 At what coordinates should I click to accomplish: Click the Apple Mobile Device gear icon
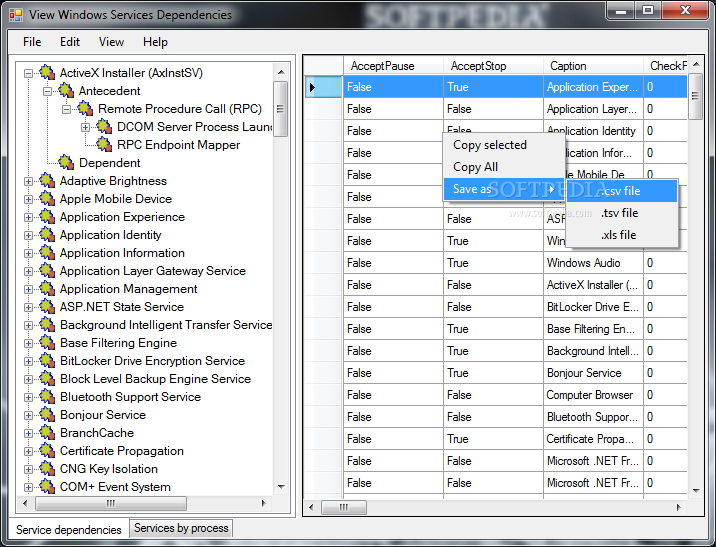point(47,199)
